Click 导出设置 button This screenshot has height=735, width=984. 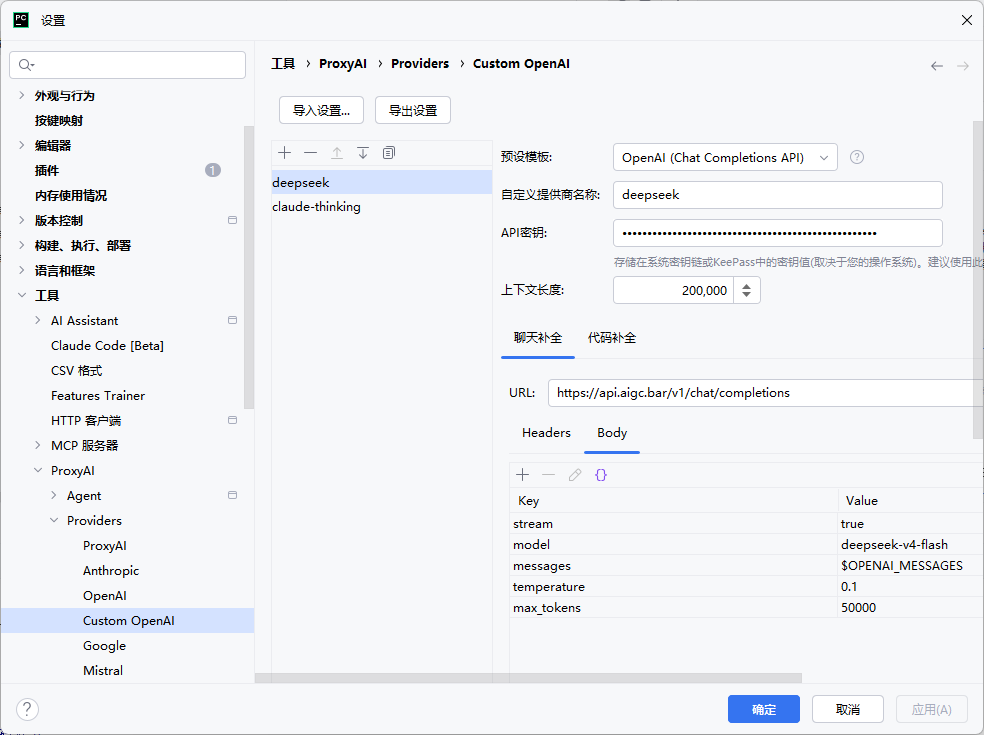413,110
